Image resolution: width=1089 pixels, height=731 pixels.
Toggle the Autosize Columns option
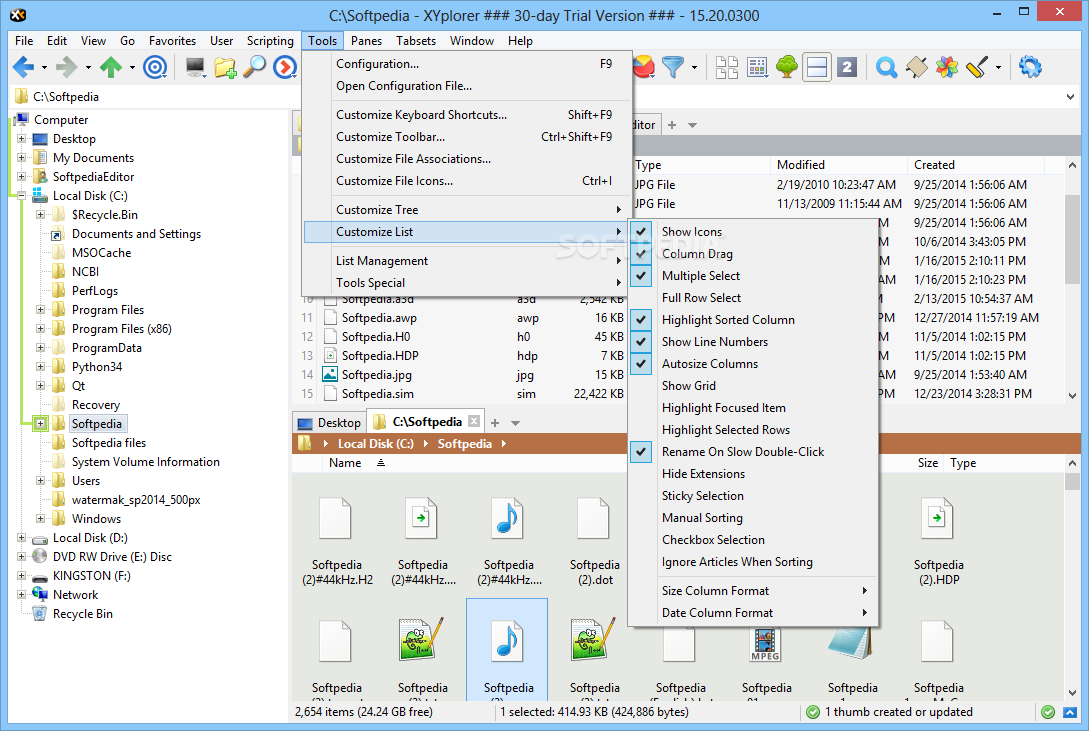coord(753,364)
